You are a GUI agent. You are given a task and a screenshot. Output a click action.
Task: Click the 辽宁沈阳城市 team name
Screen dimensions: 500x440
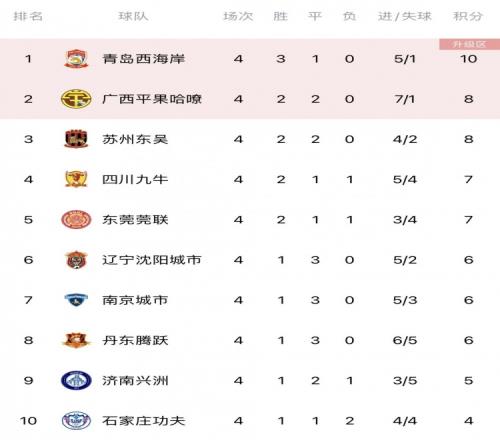152,260
